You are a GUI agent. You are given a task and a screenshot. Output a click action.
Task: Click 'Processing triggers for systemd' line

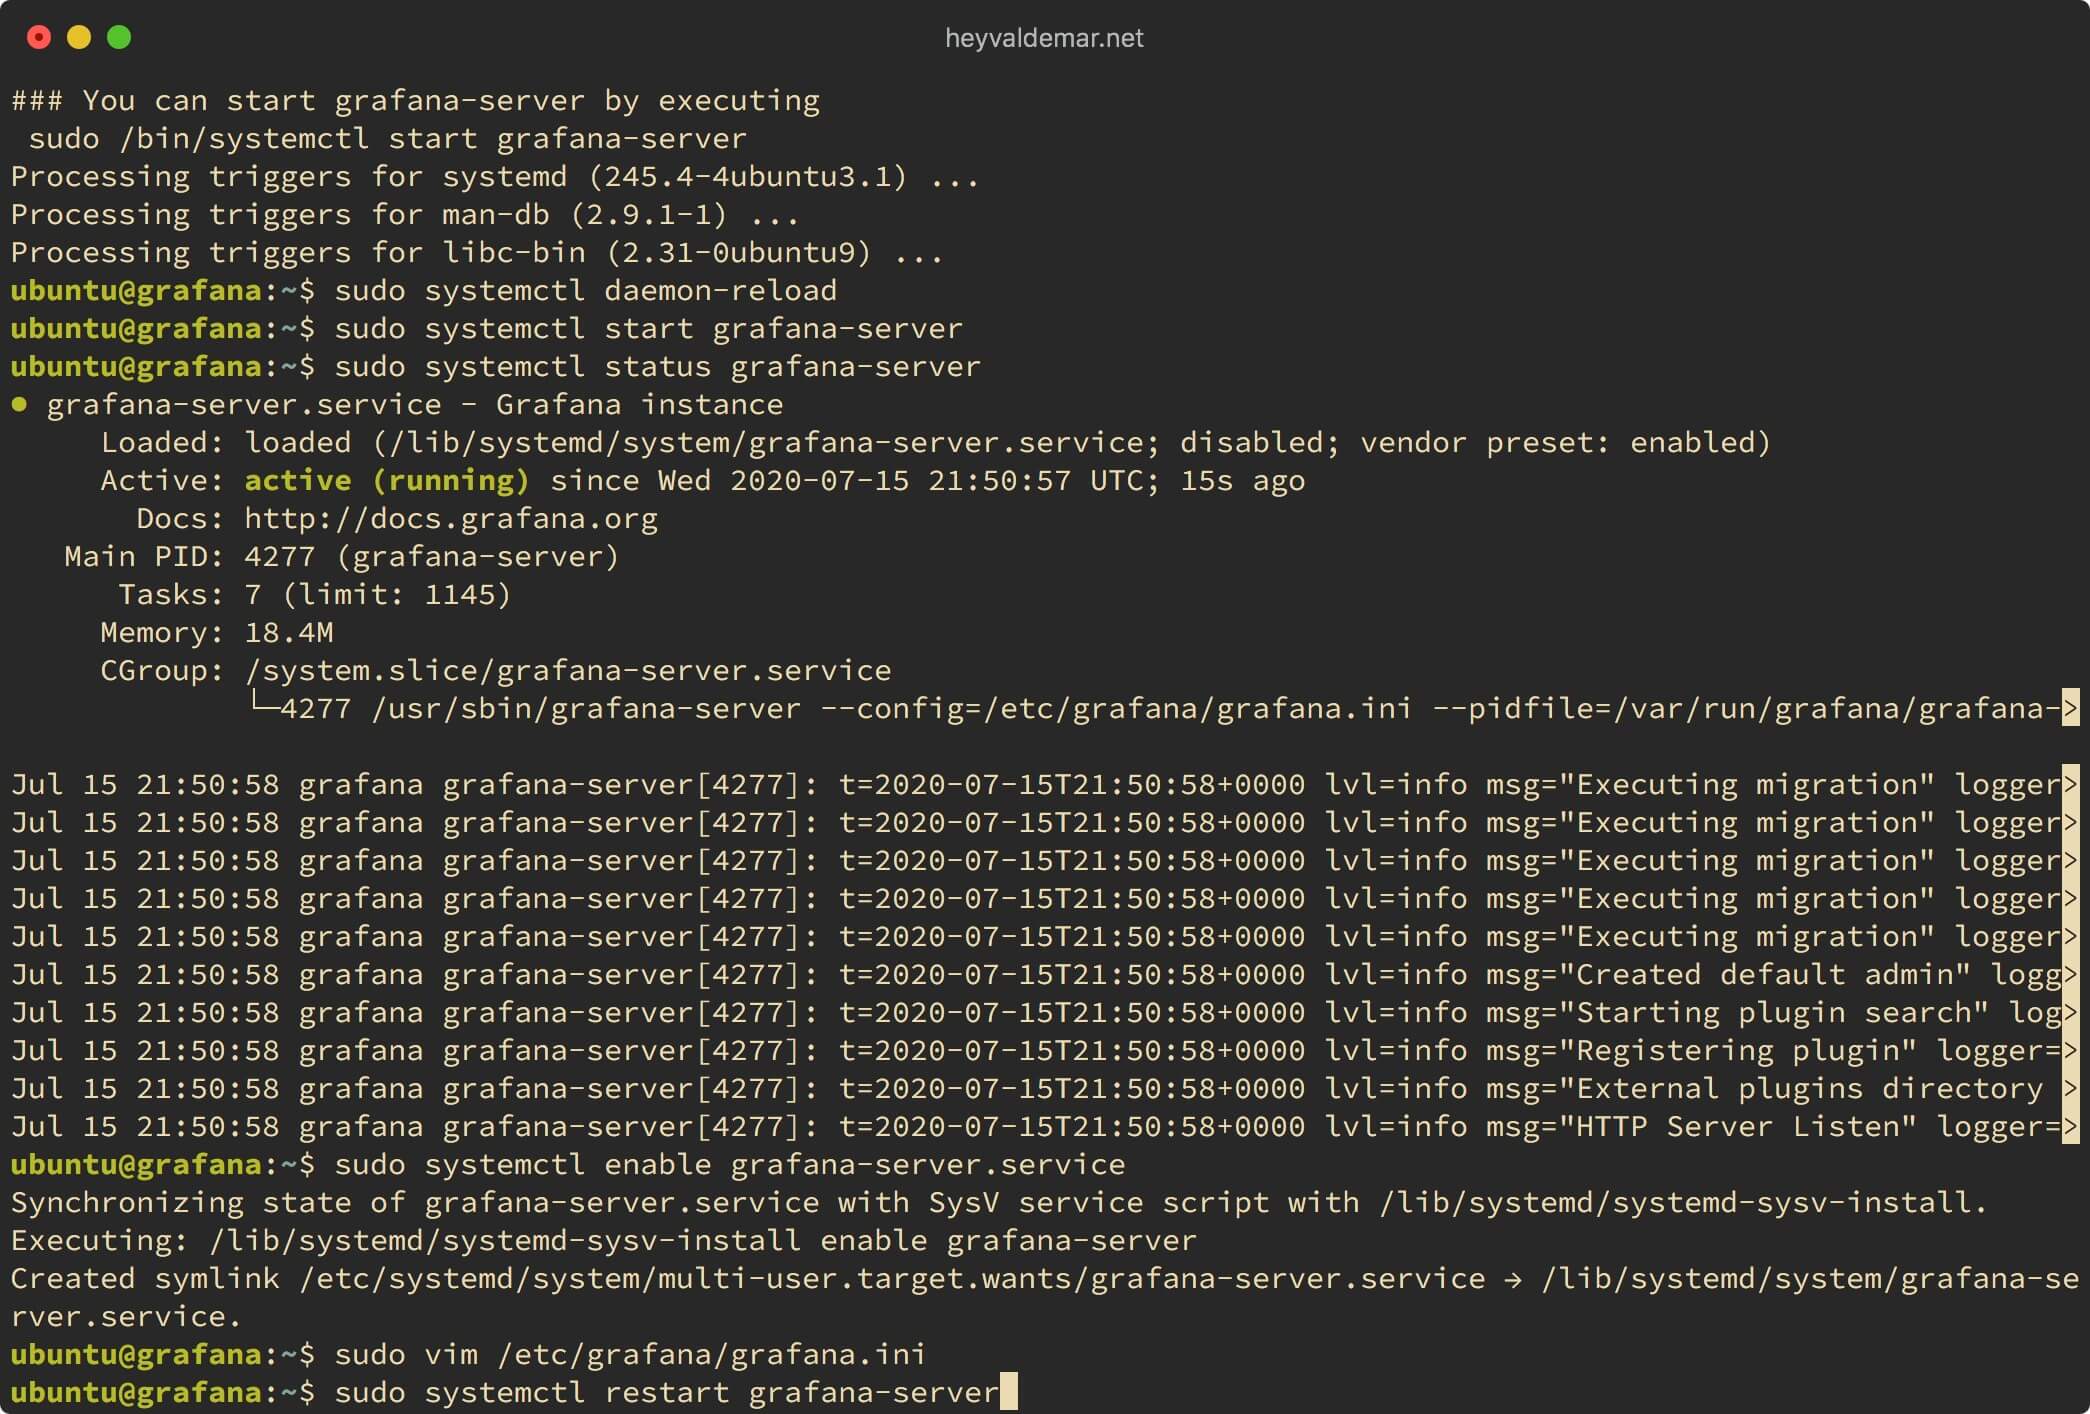point(495,177)
